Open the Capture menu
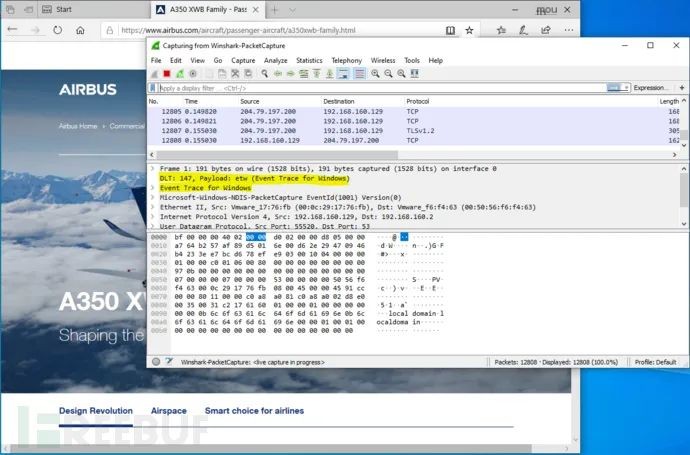This screenshot has width=690, height=455. click(x=243, y=60)
